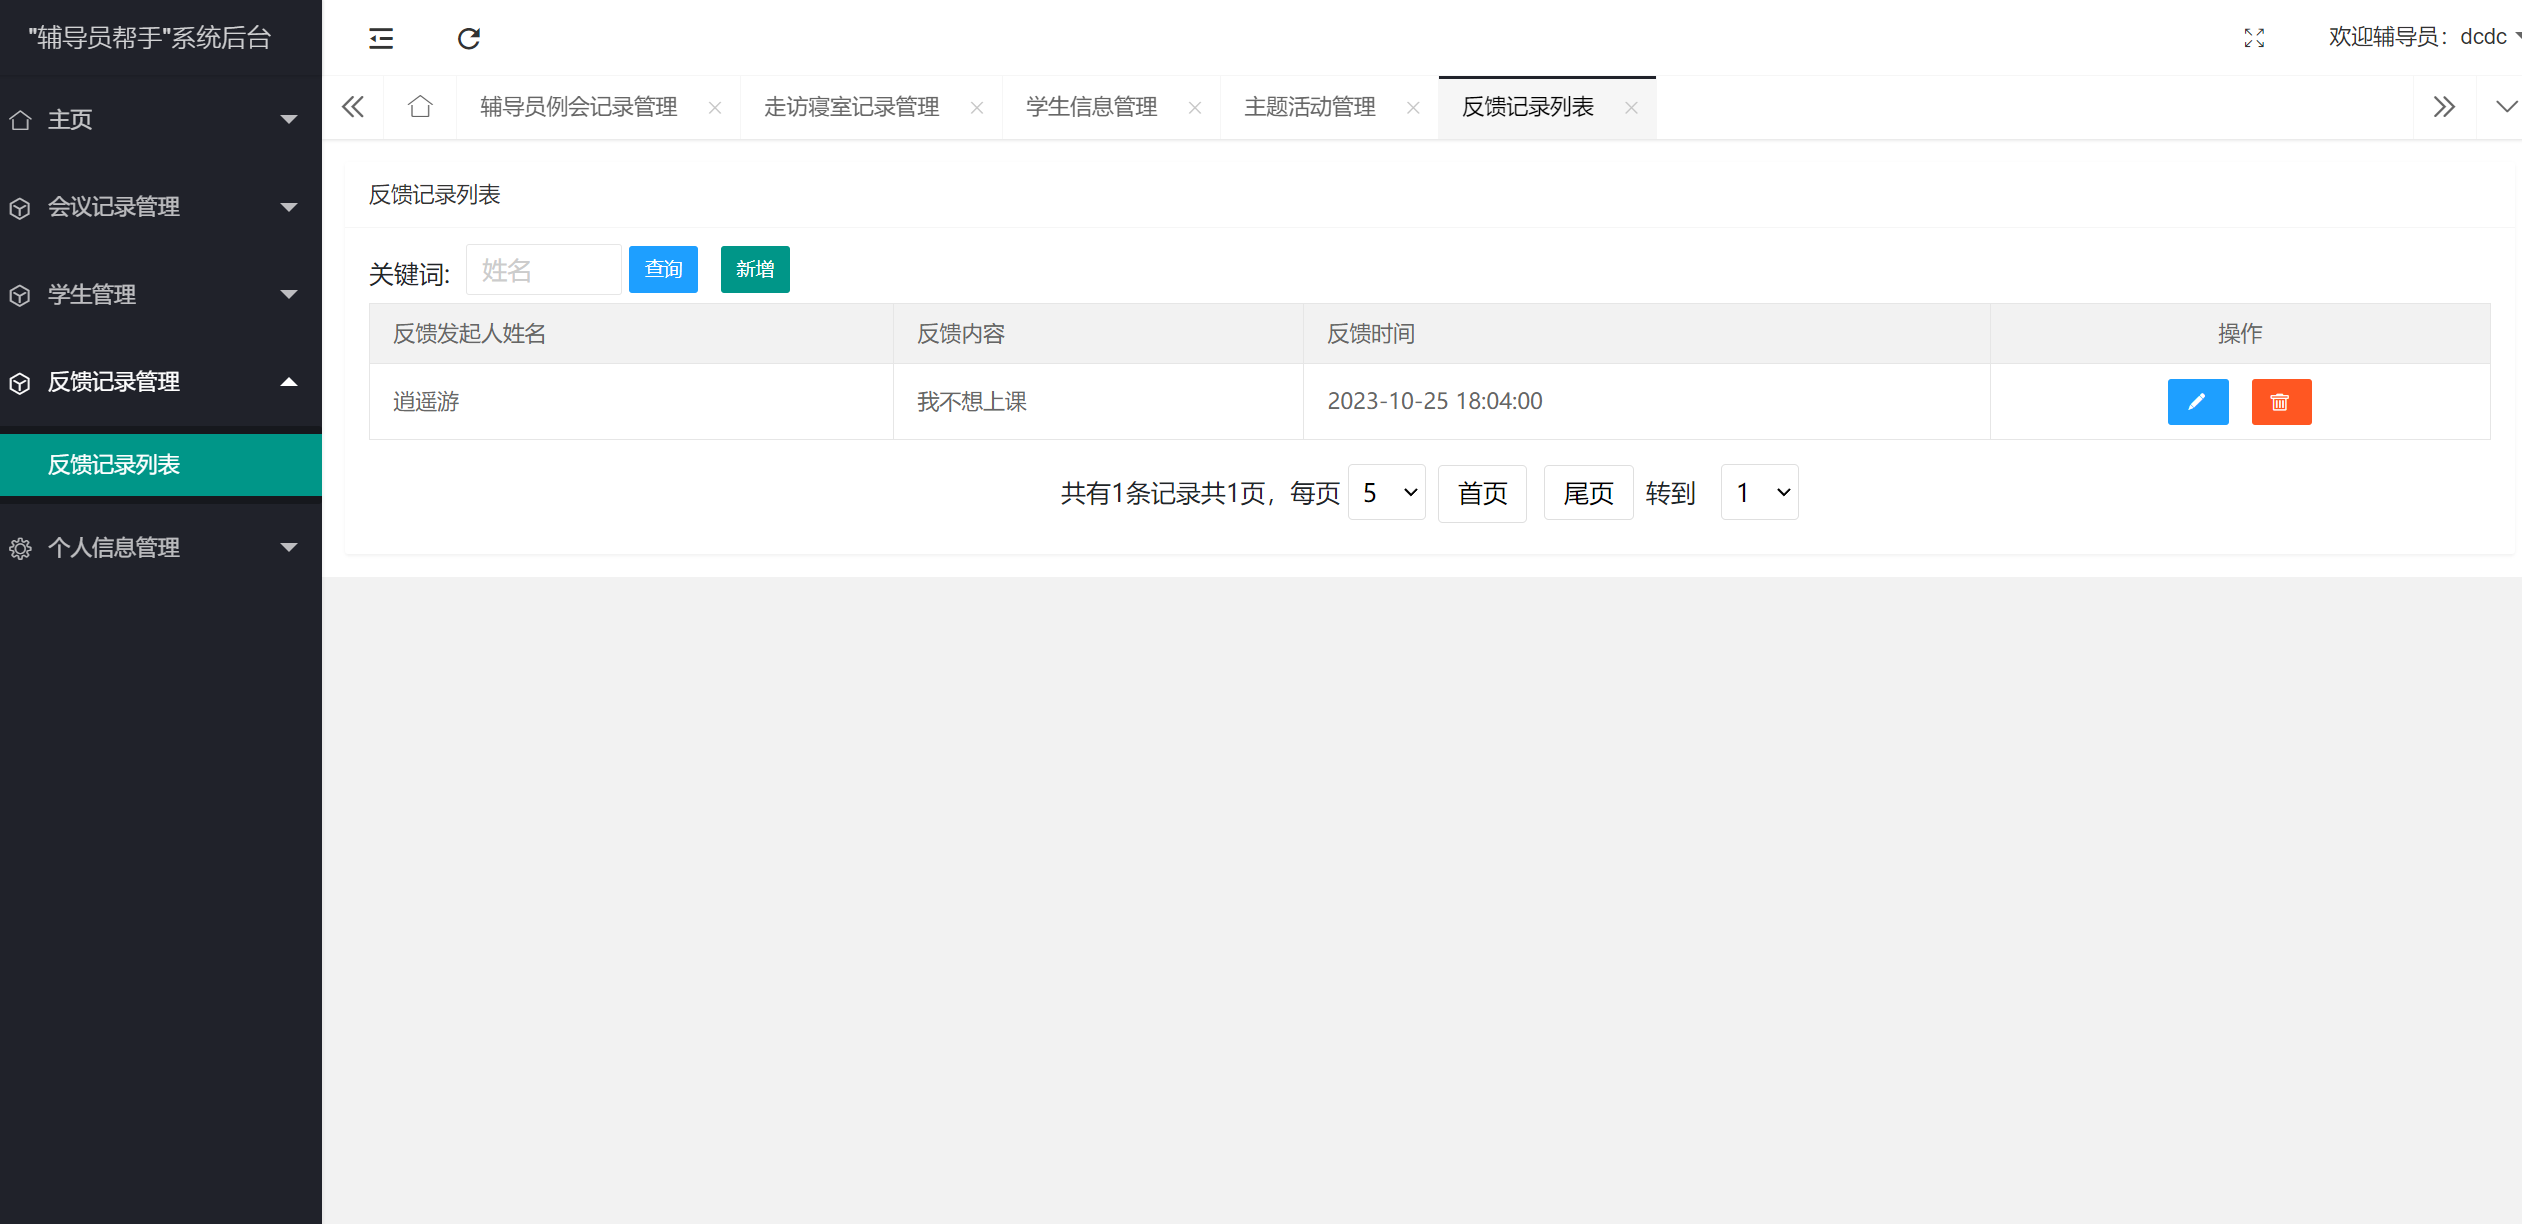
Task: Click the 姓名 keyword input field
Action: tap(544, 269)
